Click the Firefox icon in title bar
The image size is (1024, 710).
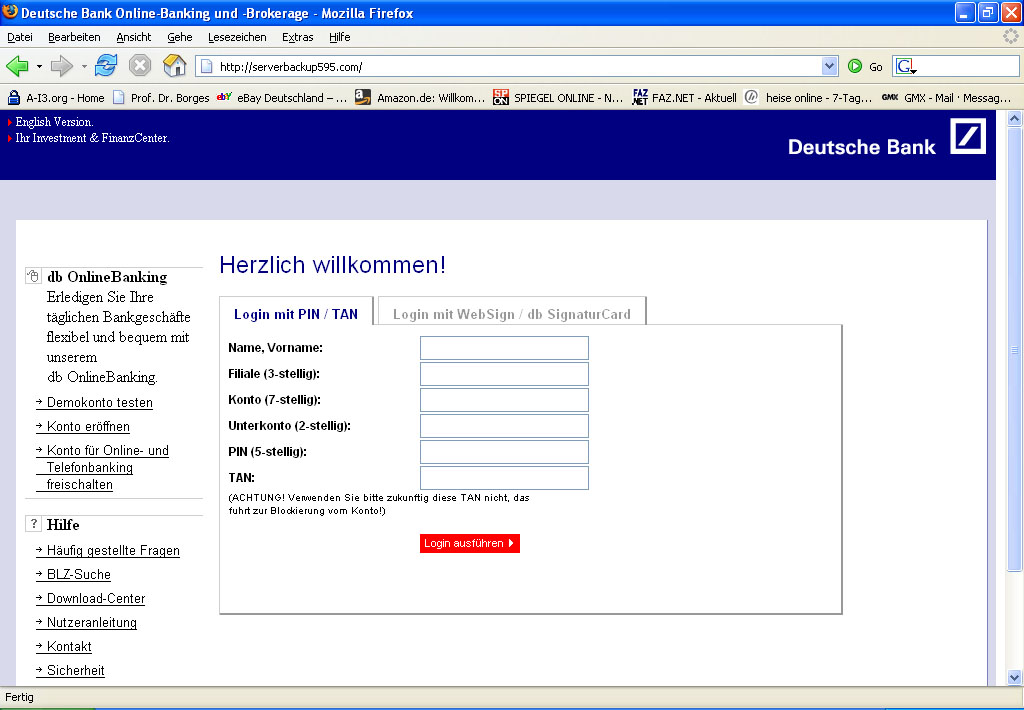[x=10, y=12]
